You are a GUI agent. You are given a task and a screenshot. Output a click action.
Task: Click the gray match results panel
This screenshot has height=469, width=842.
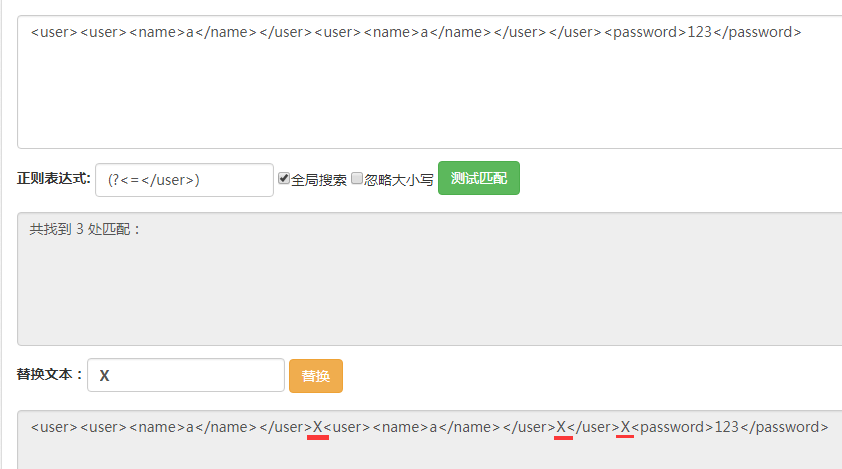click(430, 290)
